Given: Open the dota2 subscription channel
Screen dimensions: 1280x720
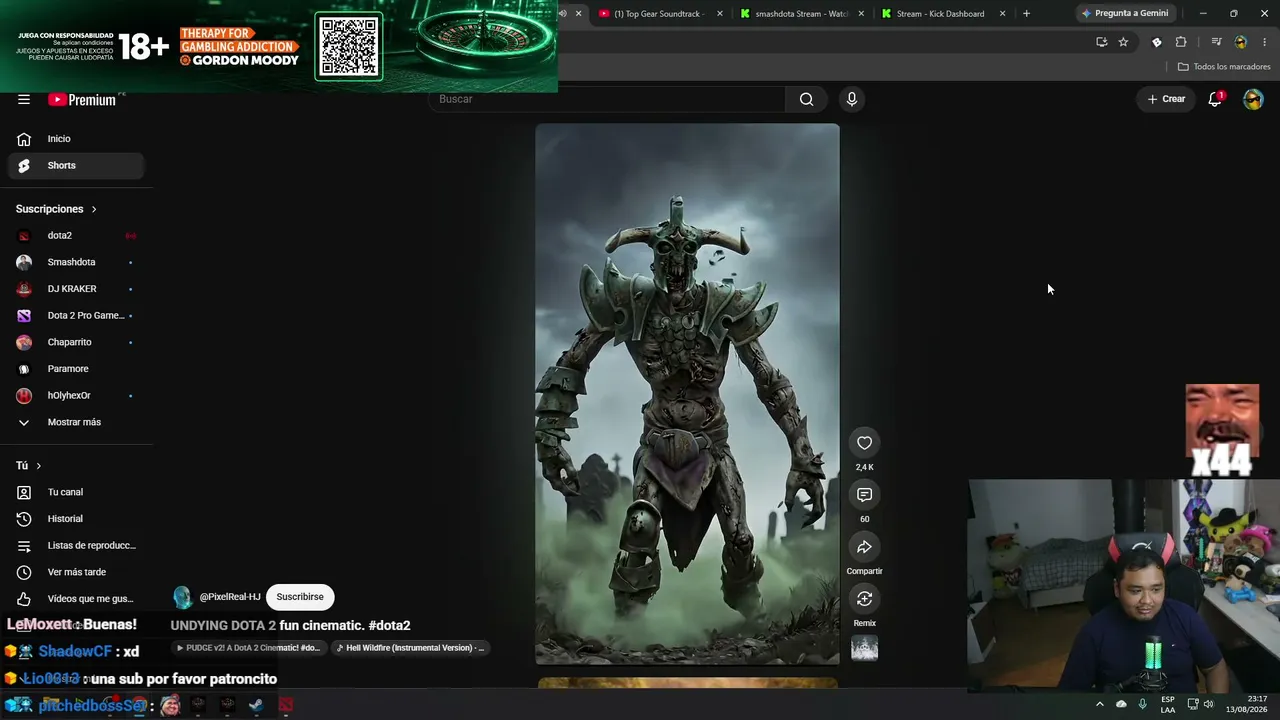Looking at the screenshot, I should click(76, 236).
